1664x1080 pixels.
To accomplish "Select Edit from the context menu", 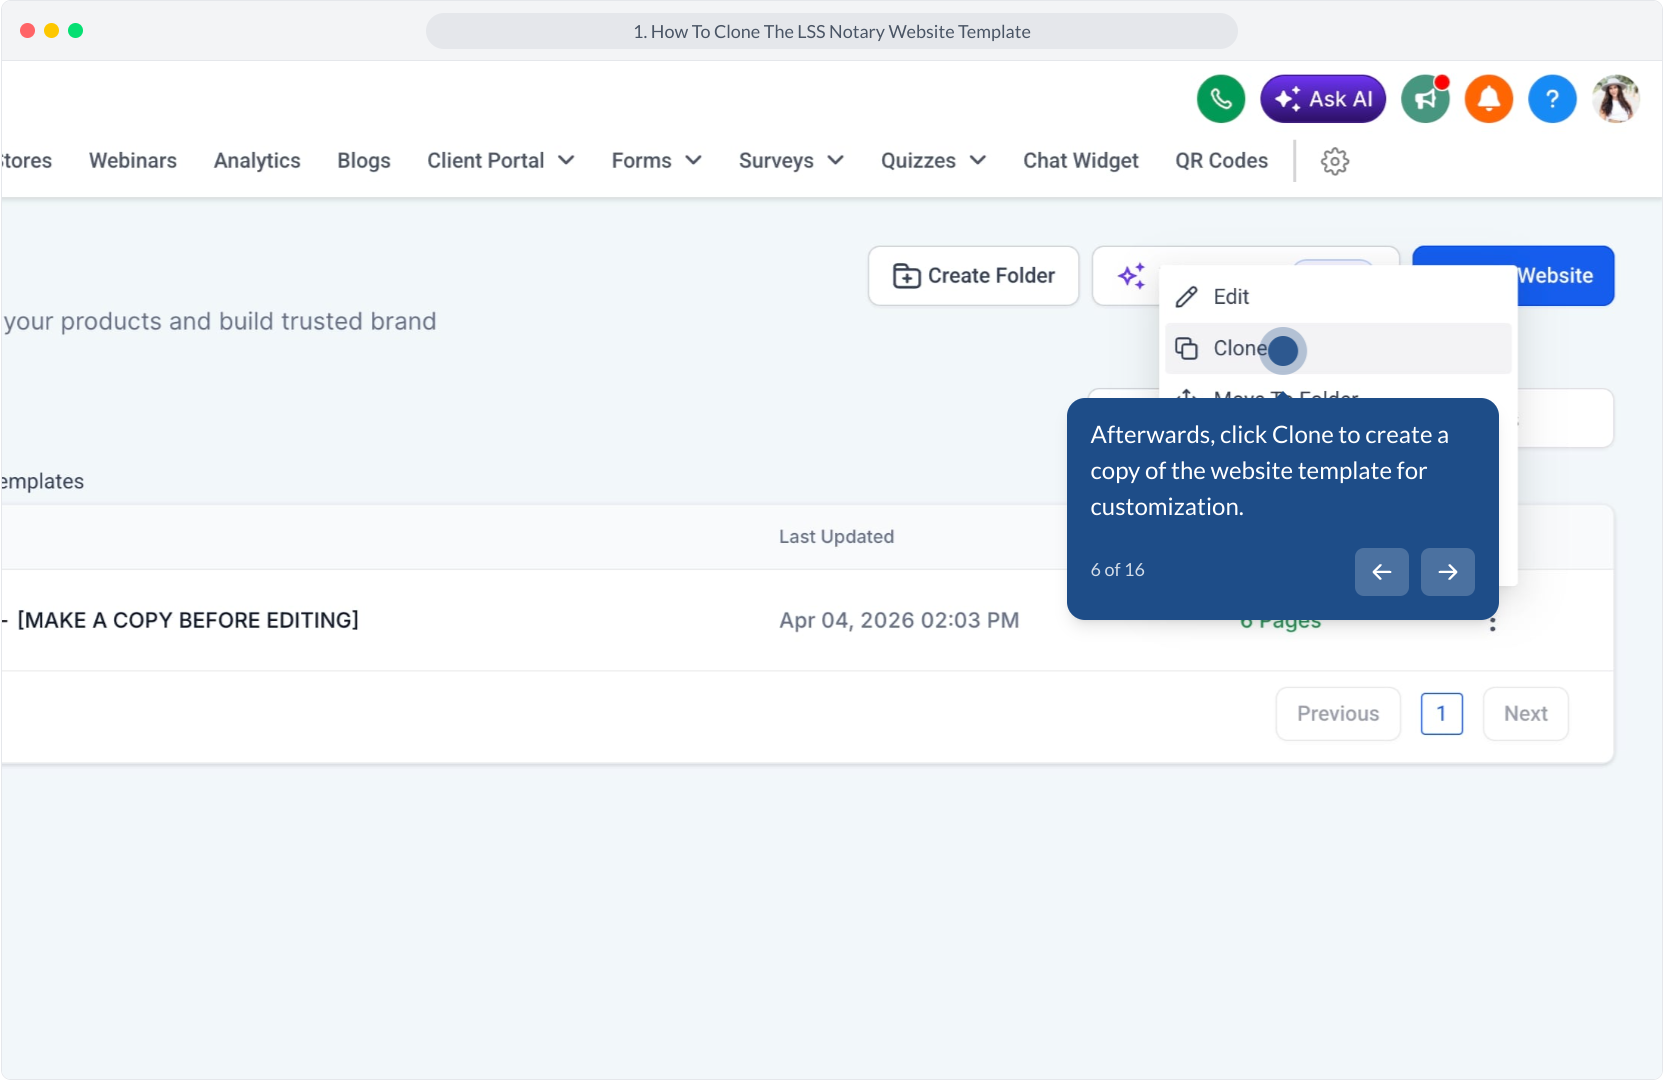I will [x=1338, y=297].
